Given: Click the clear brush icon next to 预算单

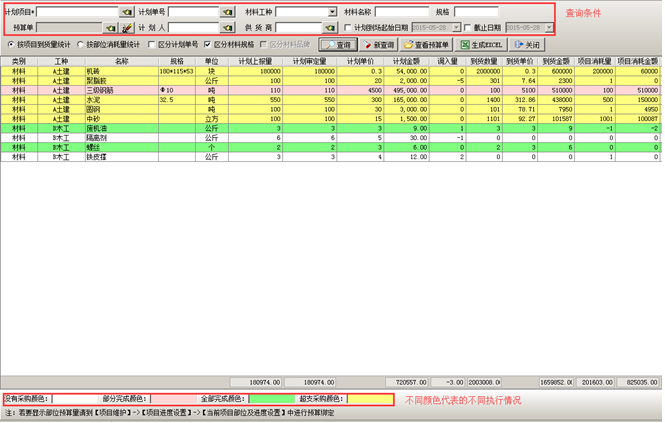Looking at the screenshot, I should 127,28.
